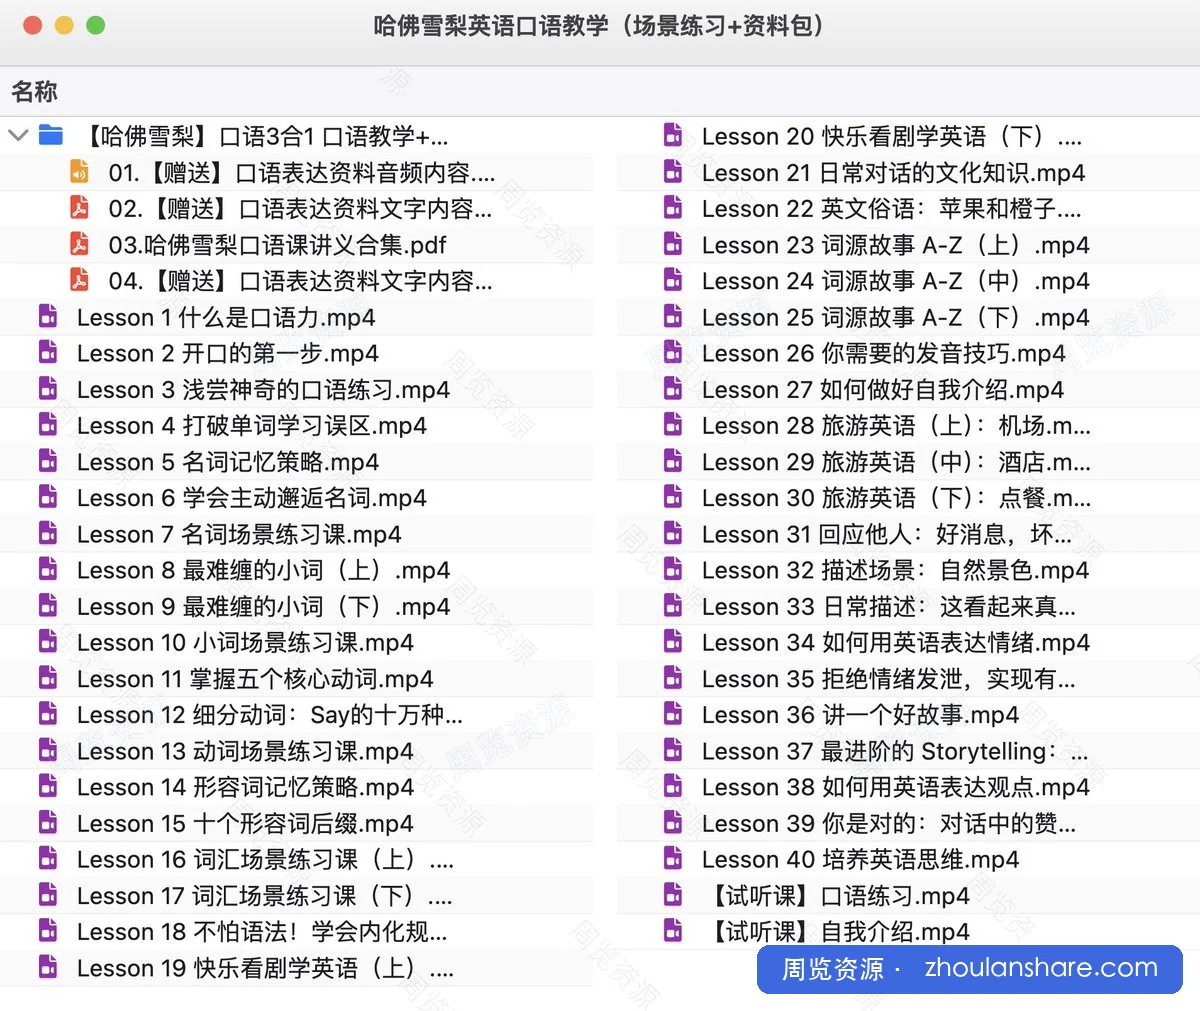Click video icon of Lesson 34 如何用英语表达情绪
The image size is (1200, 1011).
(673, 642)
